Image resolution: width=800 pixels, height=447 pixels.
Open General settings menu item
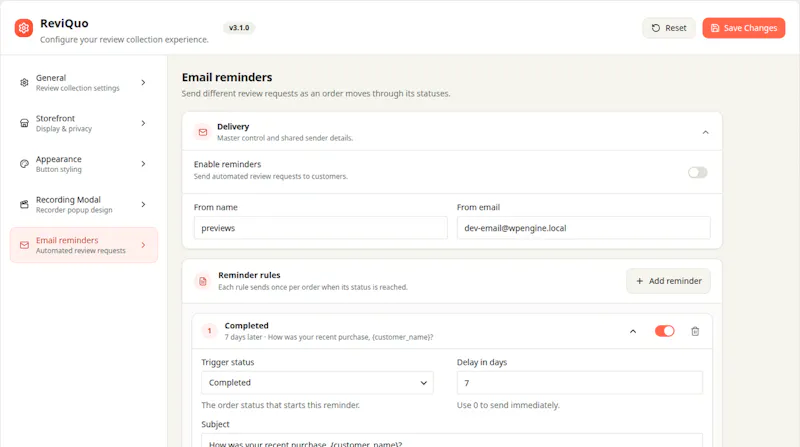coord(84,83)
